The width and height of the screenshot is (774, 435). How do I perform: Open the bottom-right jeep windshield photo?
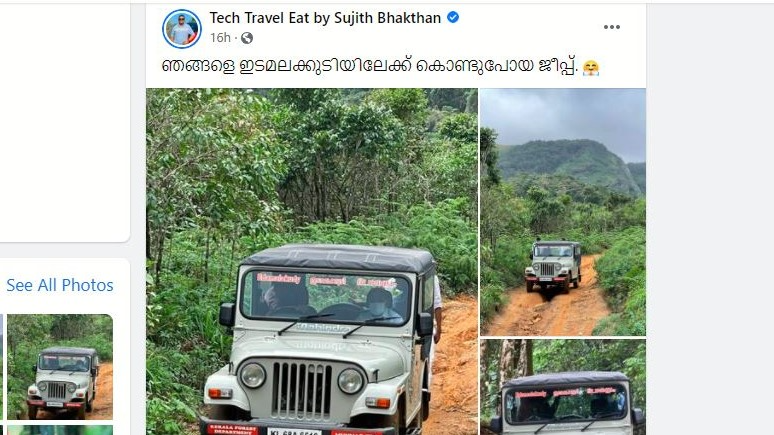pyautogui.click(x=563, y=387)
